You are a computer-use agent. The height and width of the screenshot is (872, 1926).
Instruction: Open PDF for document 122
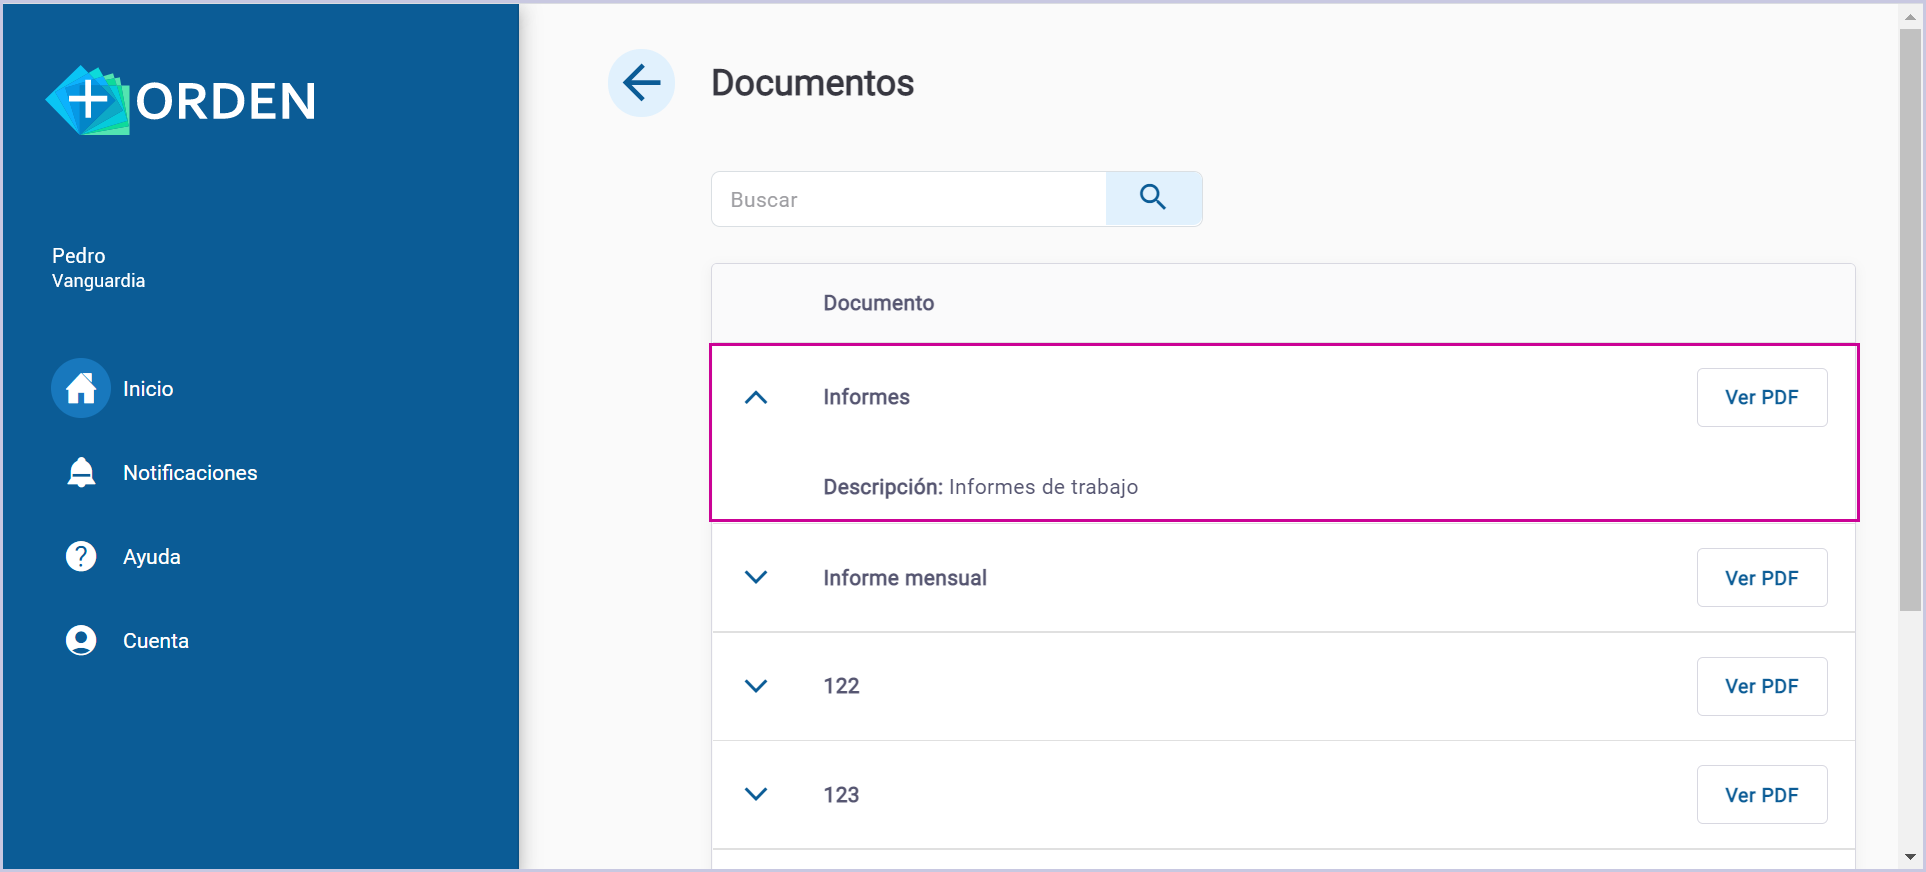coord(1761,686)
